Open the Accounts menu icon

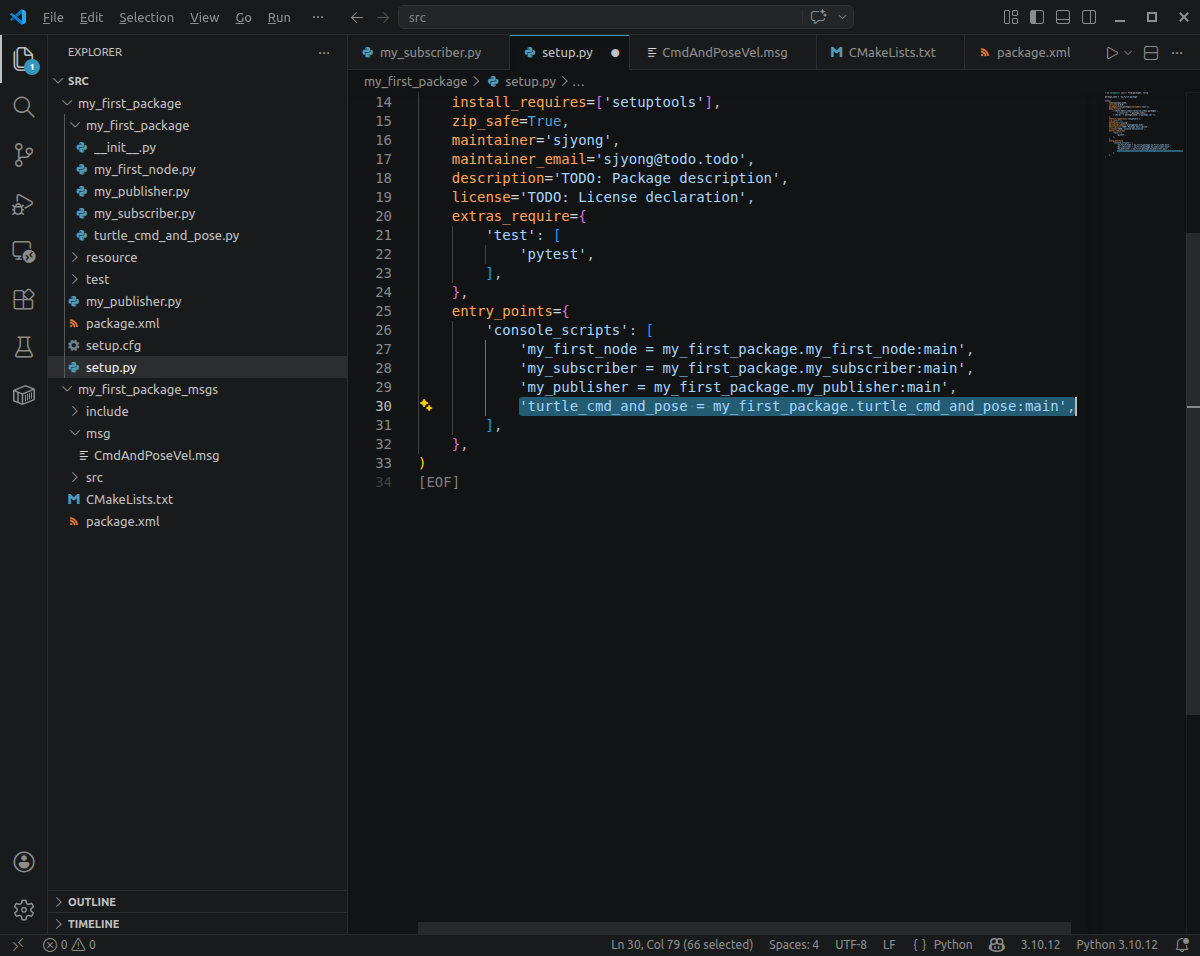coord(24,862)
